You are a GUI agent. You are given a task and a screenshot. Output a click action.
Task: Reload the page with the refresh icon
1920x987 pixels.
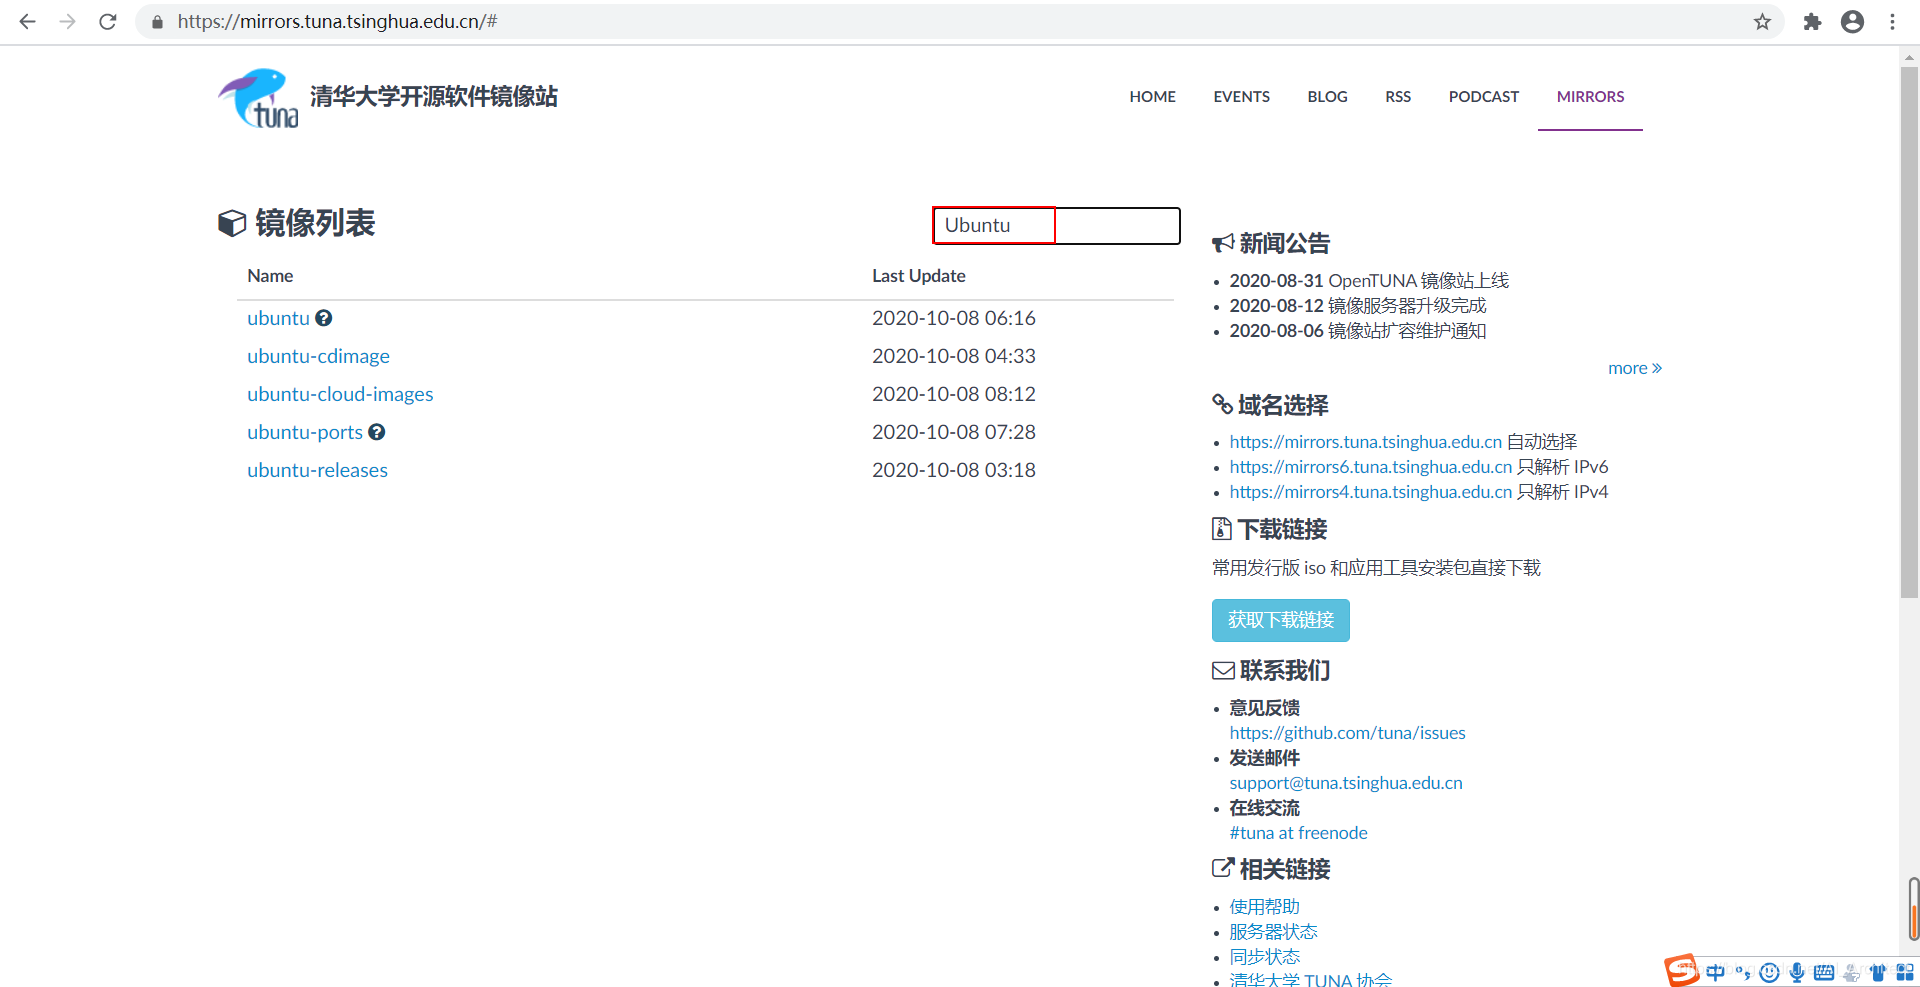108,21
